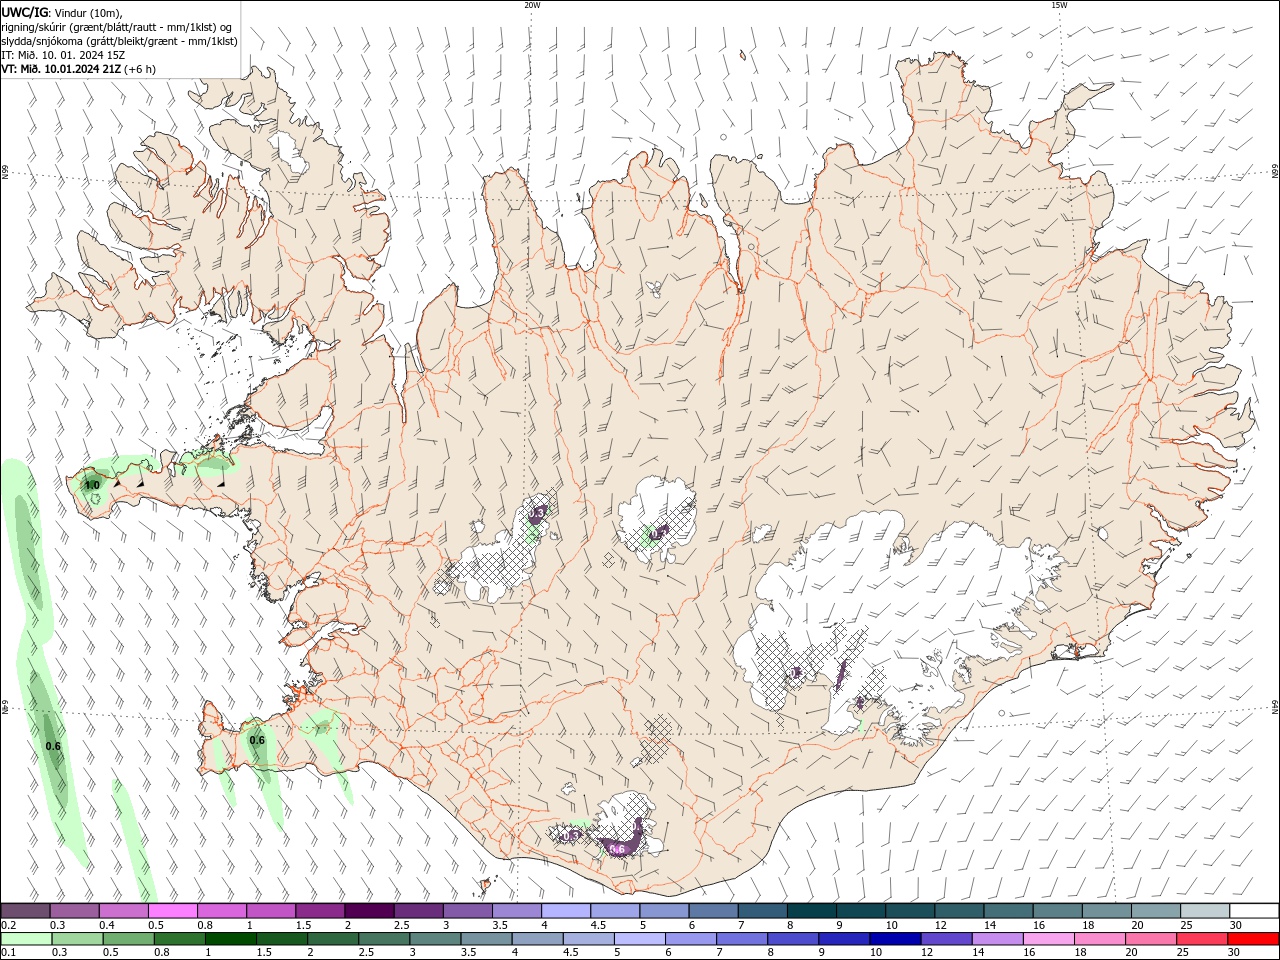Click the 'rigning/skúrir' legend description line
This screenshot has width=1280, height=960.
(117, 27)
